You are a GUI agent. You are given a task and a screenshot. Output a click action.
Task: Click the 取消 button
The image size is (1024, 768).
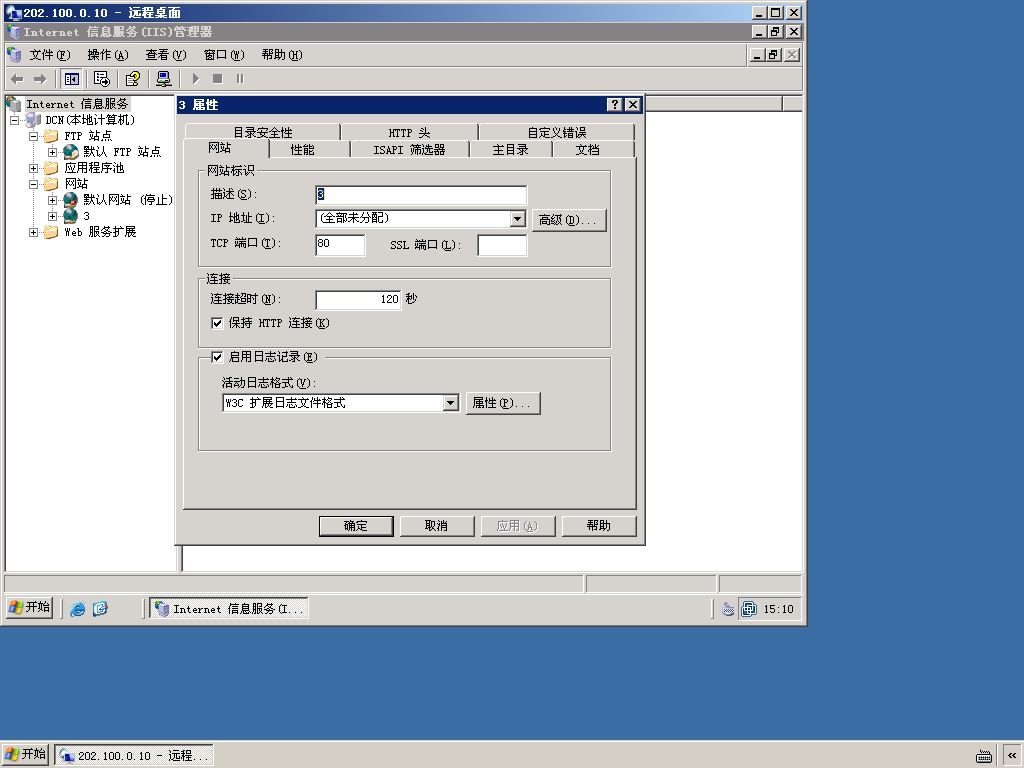(x=436, y=526)
